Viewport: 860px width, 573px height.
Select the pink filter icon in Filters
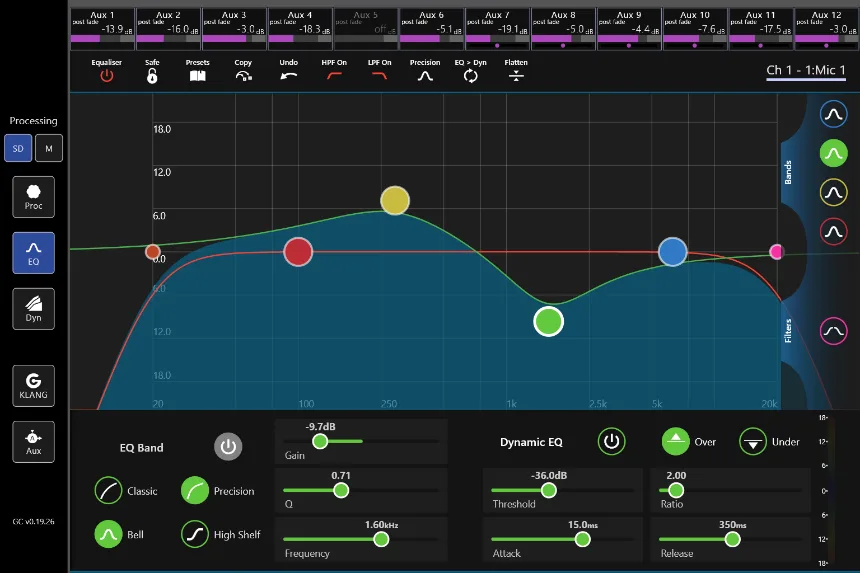(x=833, y=331)
